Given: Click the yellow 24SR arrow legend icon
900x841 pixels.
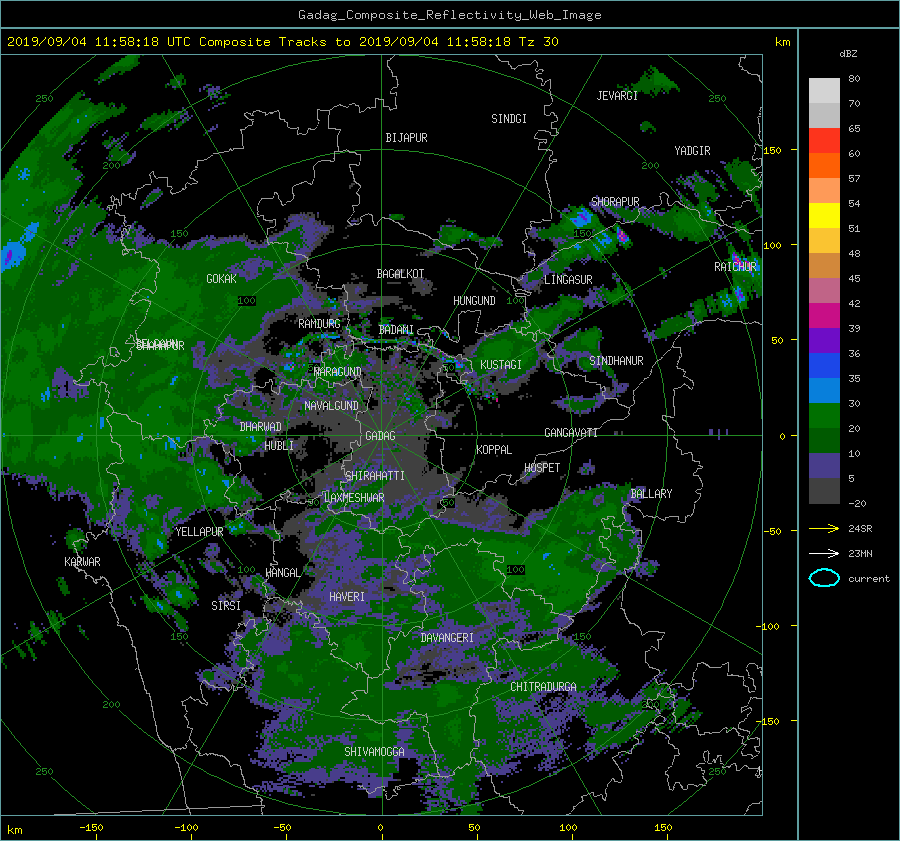Looking at the screenshot, I should click(824, 528).
